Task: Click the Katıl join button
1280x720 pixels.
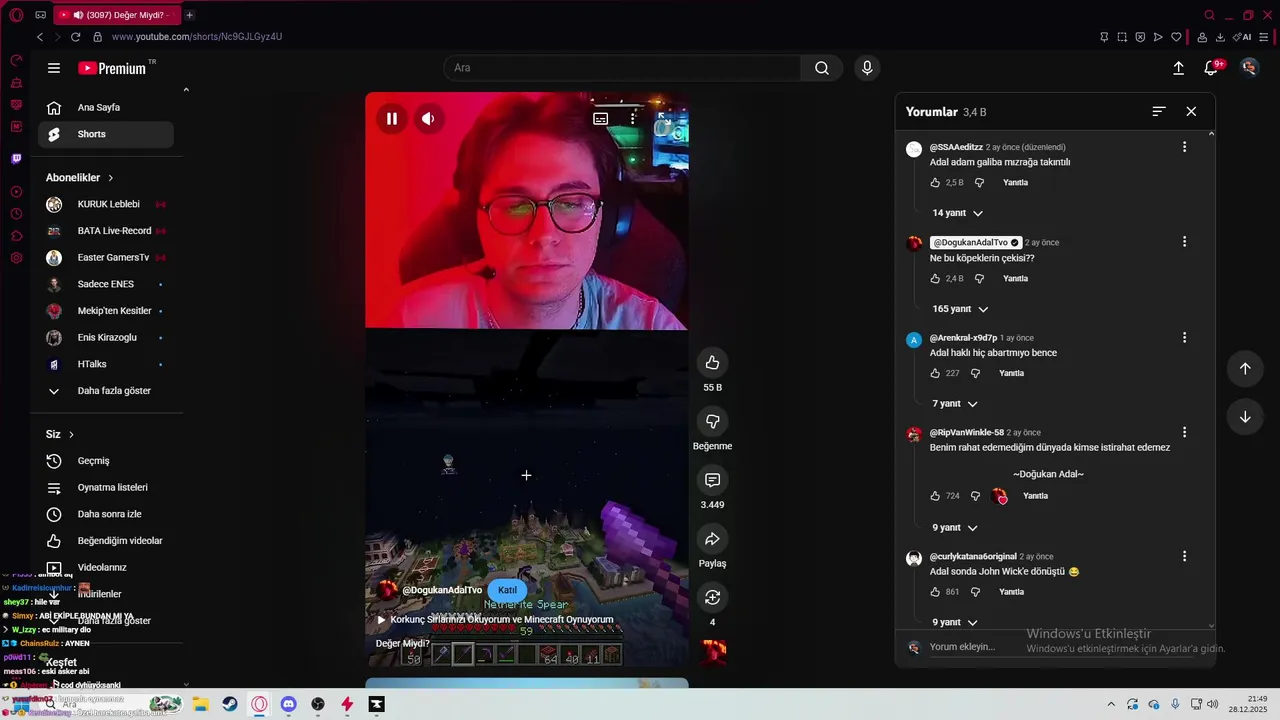Action: click(507, 590)
